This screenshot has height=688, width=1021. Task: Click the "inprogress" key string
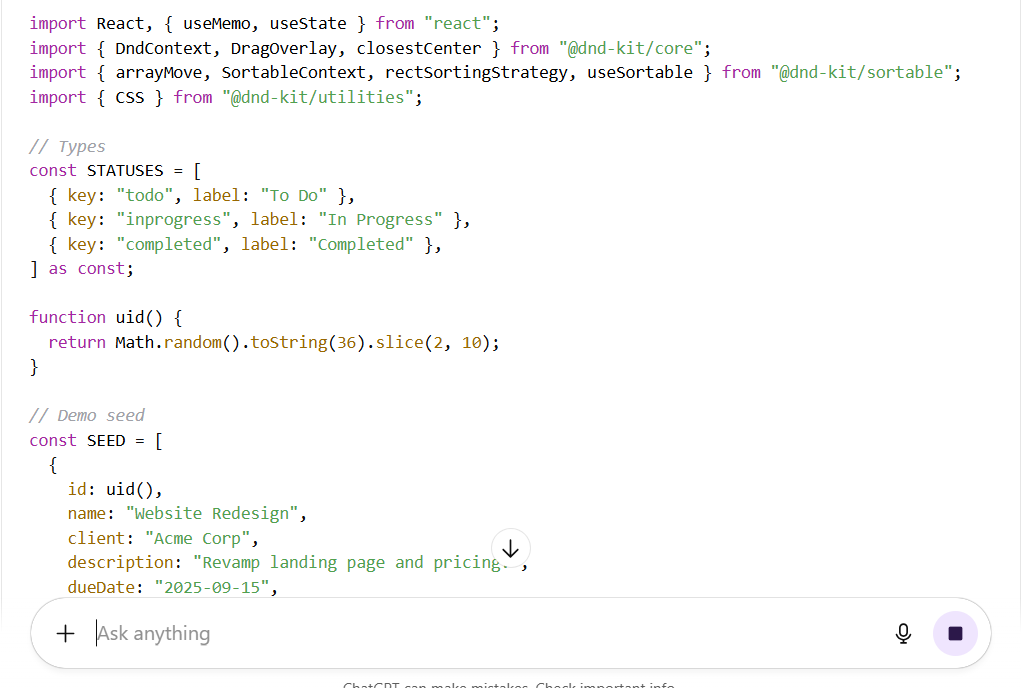[x=173, y=219]
